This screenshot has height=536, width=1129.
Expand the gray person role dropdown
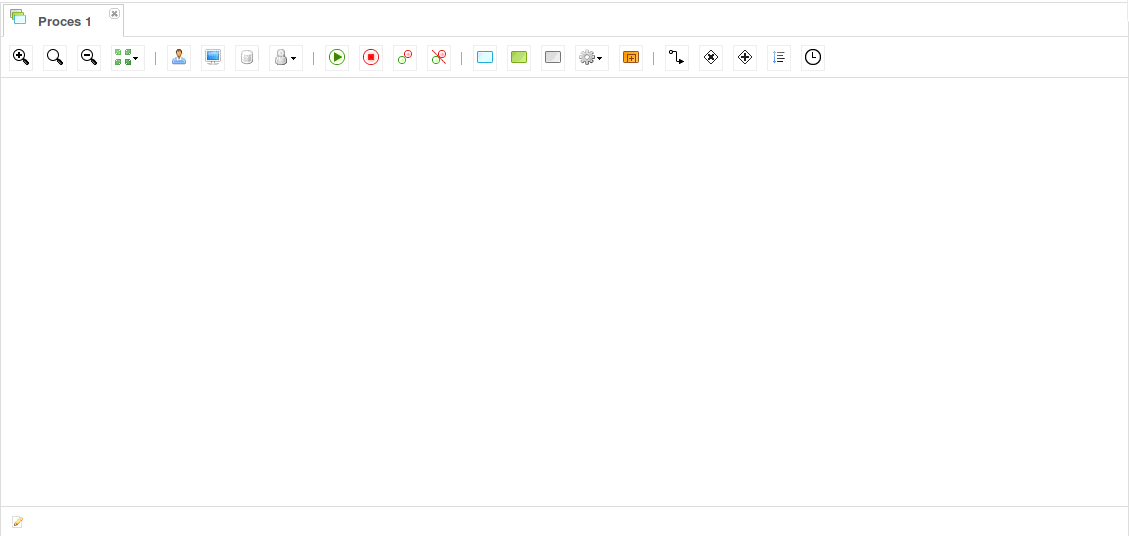285,58
